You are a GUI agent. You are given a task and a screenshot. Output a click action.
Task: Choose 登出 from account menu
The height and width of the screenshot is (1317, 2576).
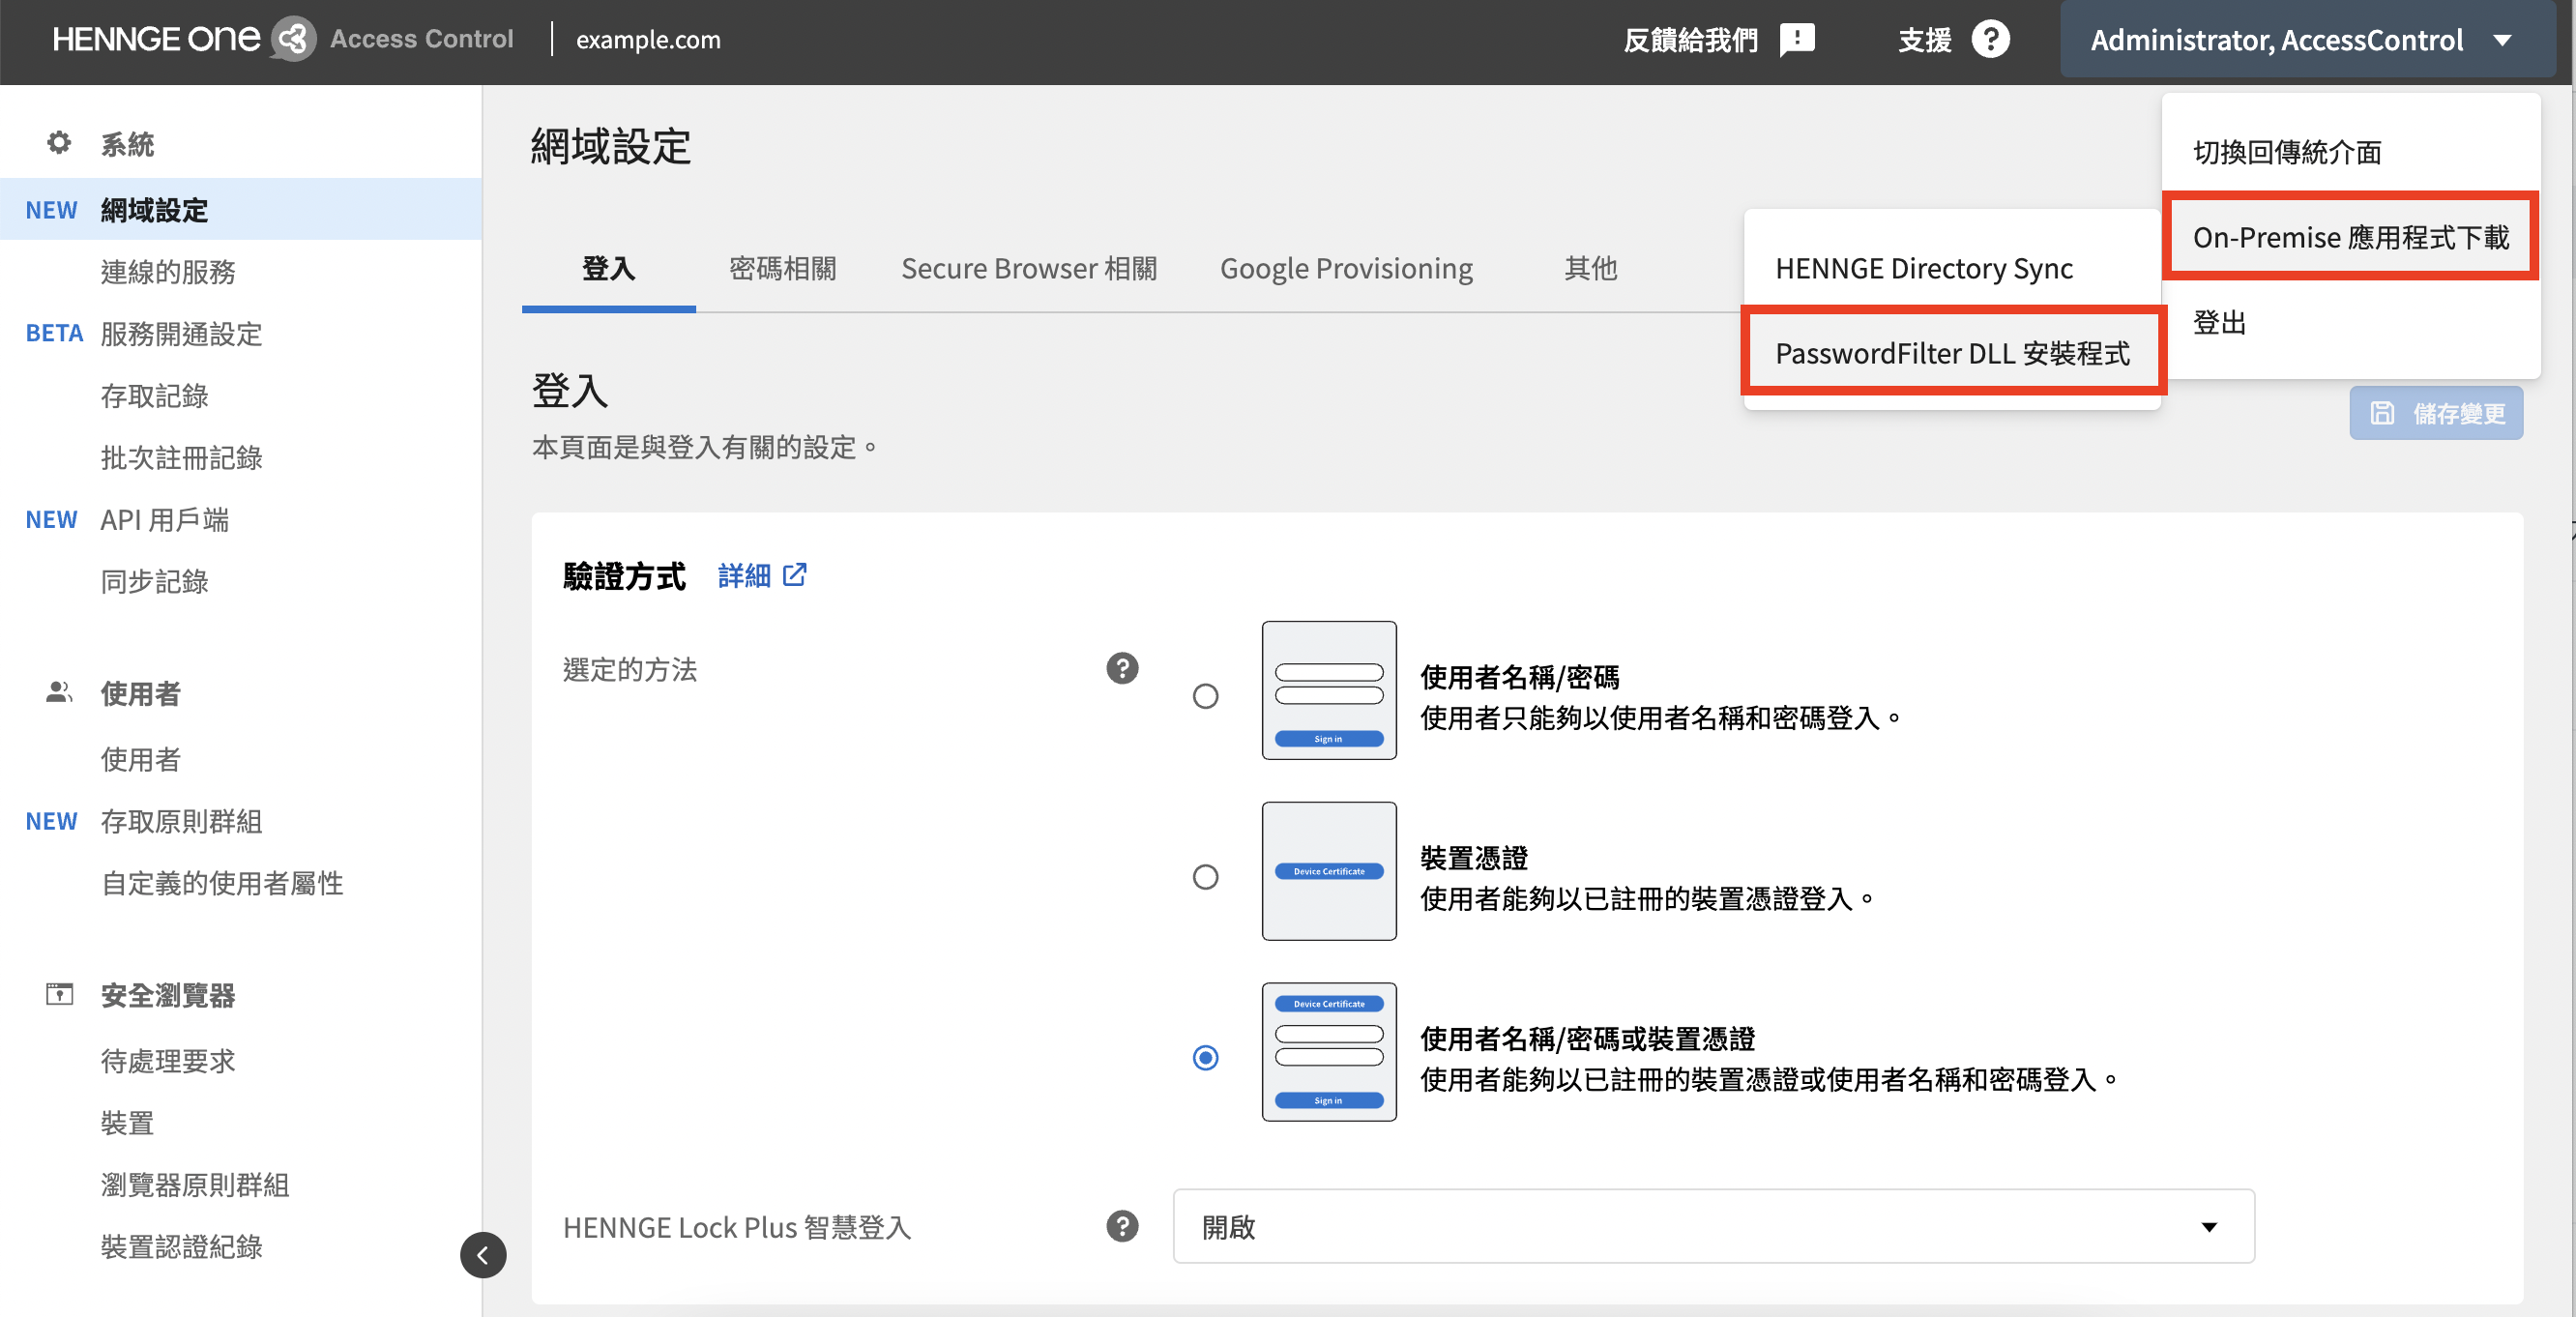[x=2351, y=322]
